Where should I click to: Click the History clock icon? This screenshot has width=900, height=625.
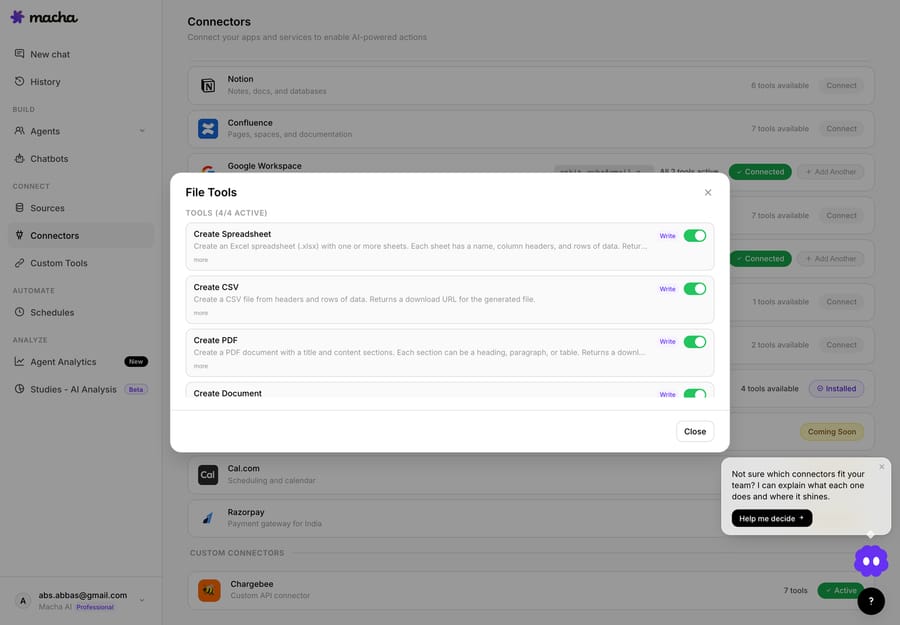click(20, 81)
